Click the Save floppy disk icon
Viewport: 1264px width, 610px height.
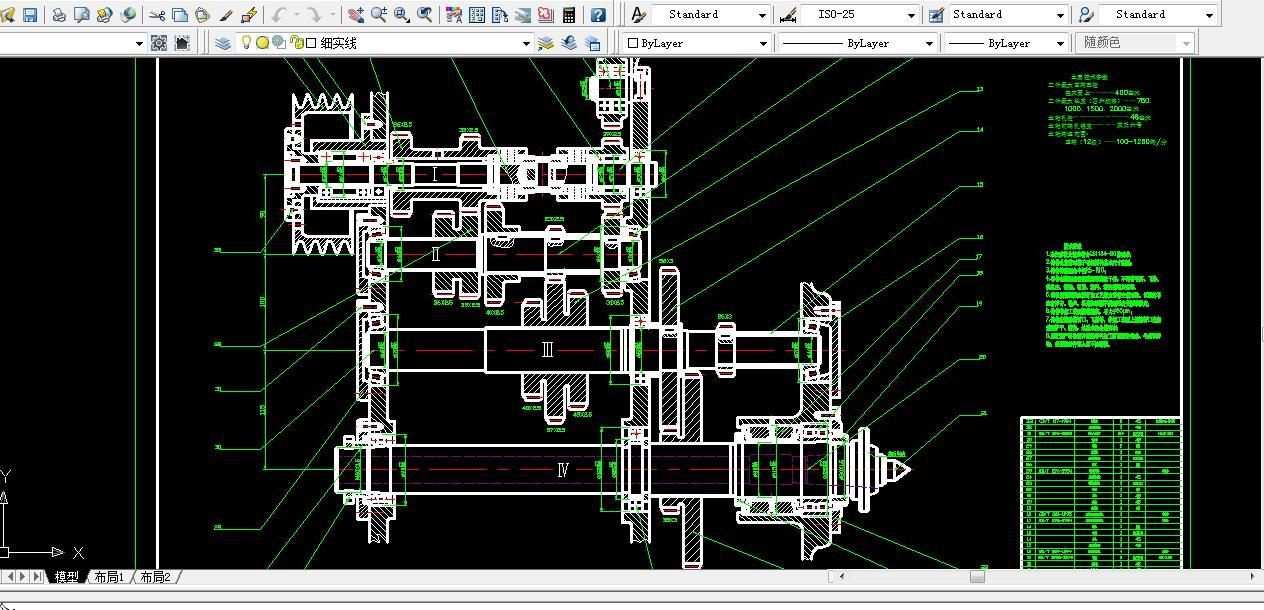point(30,15)
